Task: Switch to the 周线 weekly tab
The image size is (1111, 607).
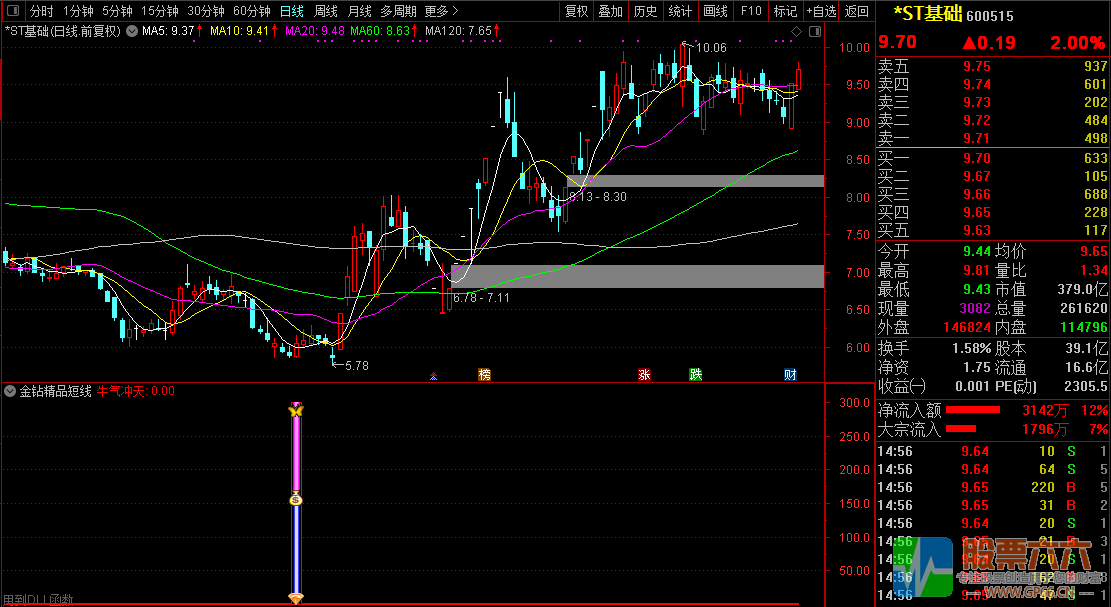Action: (x=326, y=12)
